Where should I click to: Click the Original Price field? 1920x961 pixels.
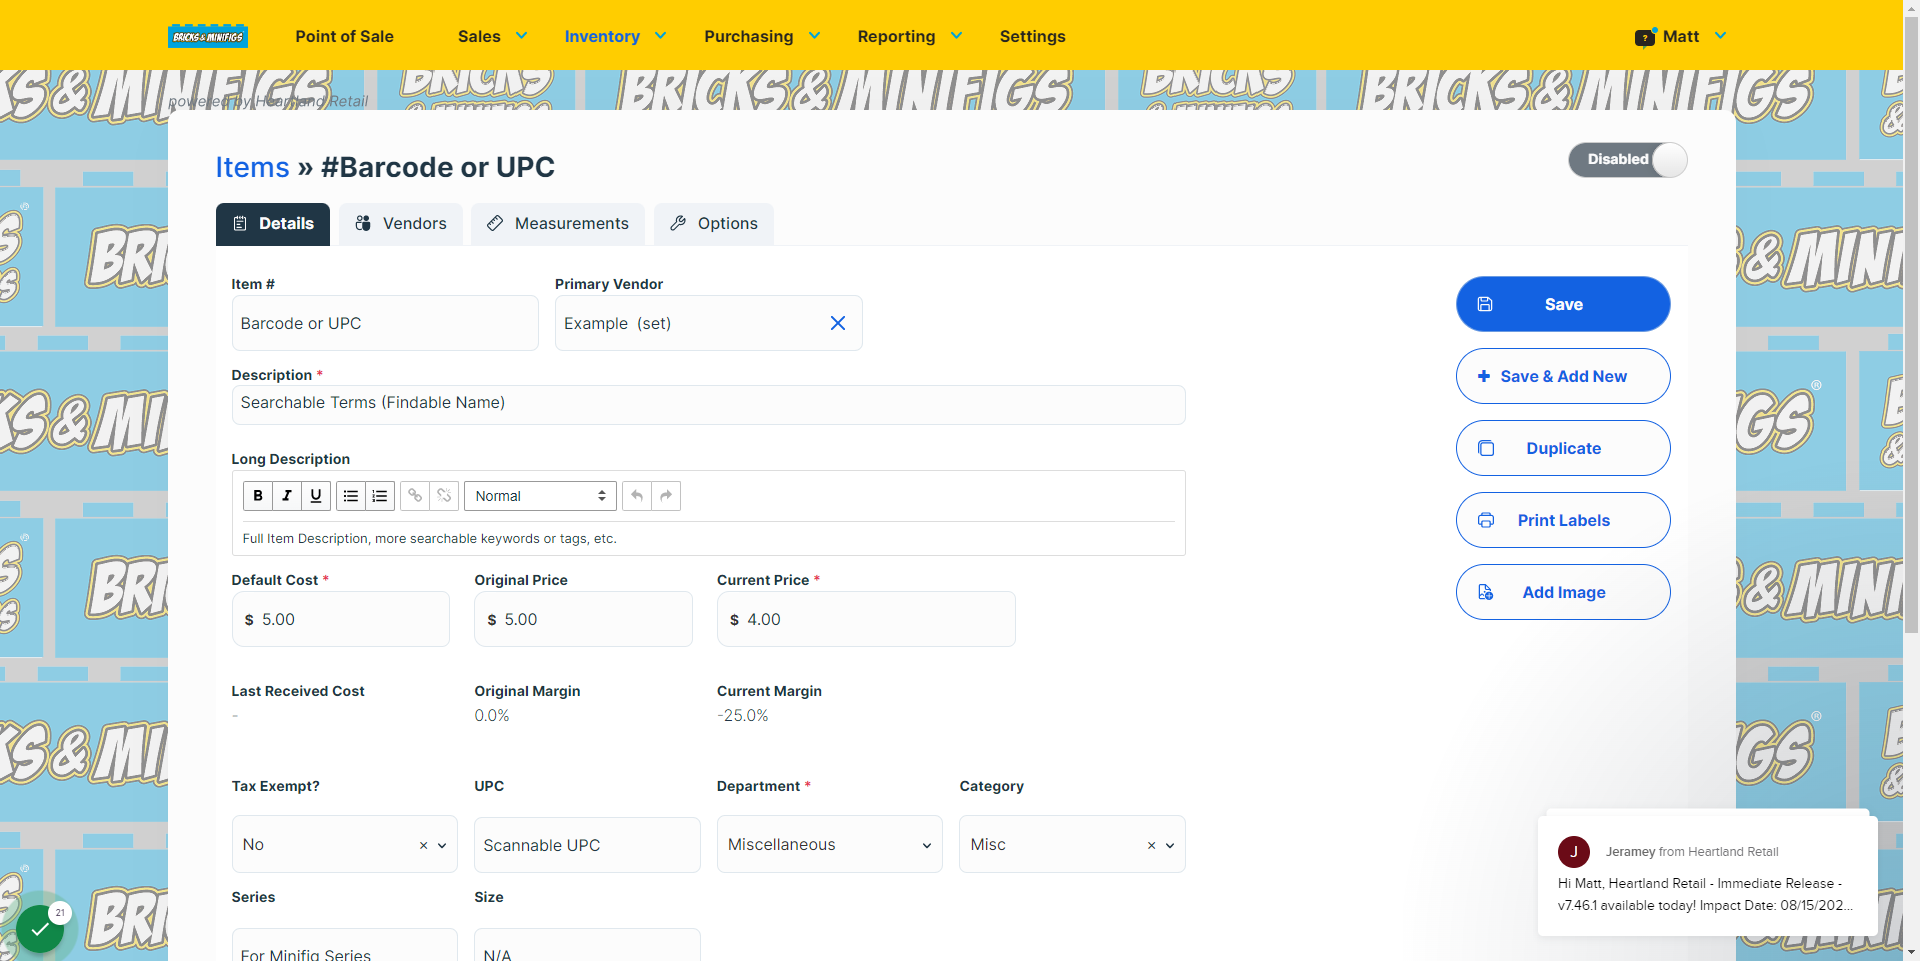[583, 619]
